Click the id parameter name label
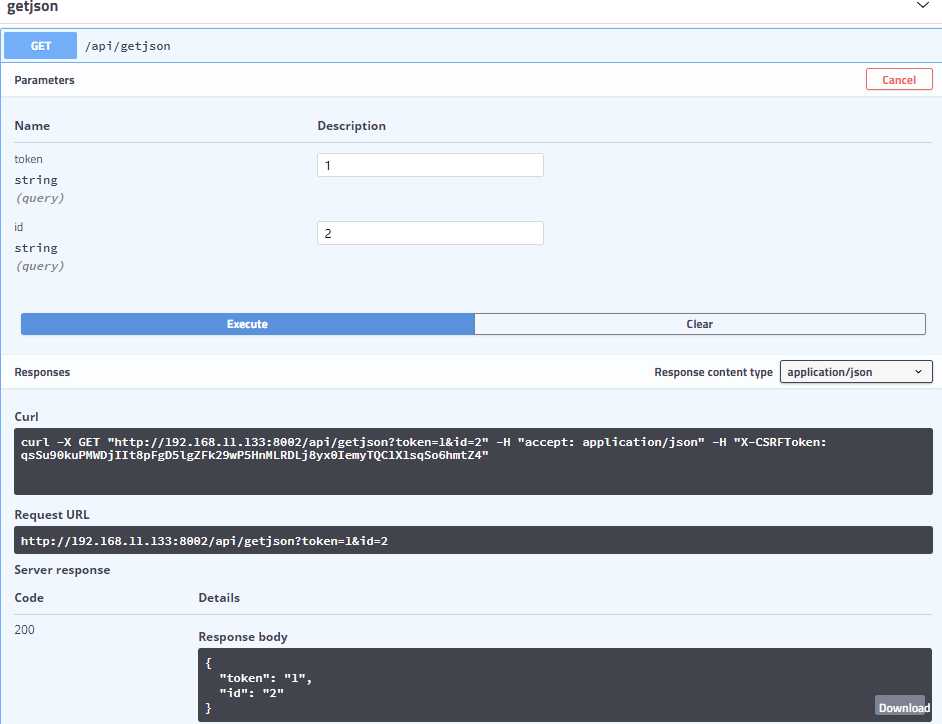This screenshot has height=724, width=942. coord(19,227)
